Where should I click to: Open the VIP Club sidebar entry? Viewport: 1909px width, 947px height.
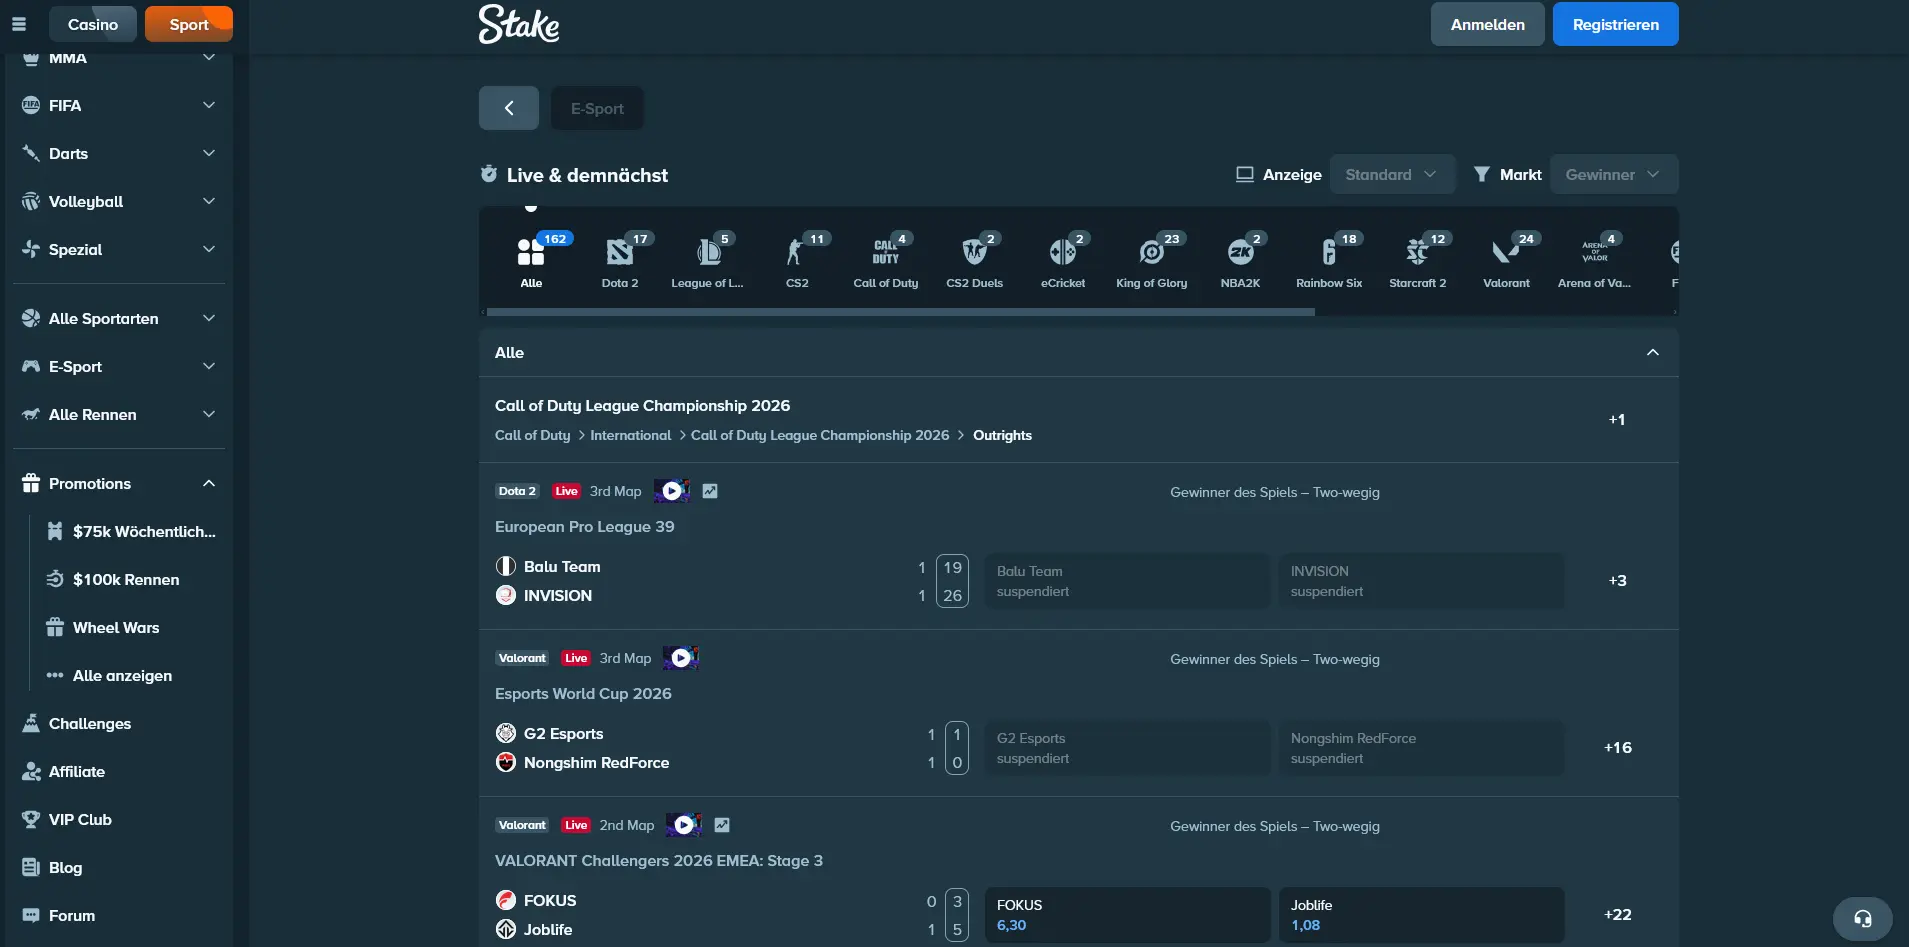pos(118,819)
